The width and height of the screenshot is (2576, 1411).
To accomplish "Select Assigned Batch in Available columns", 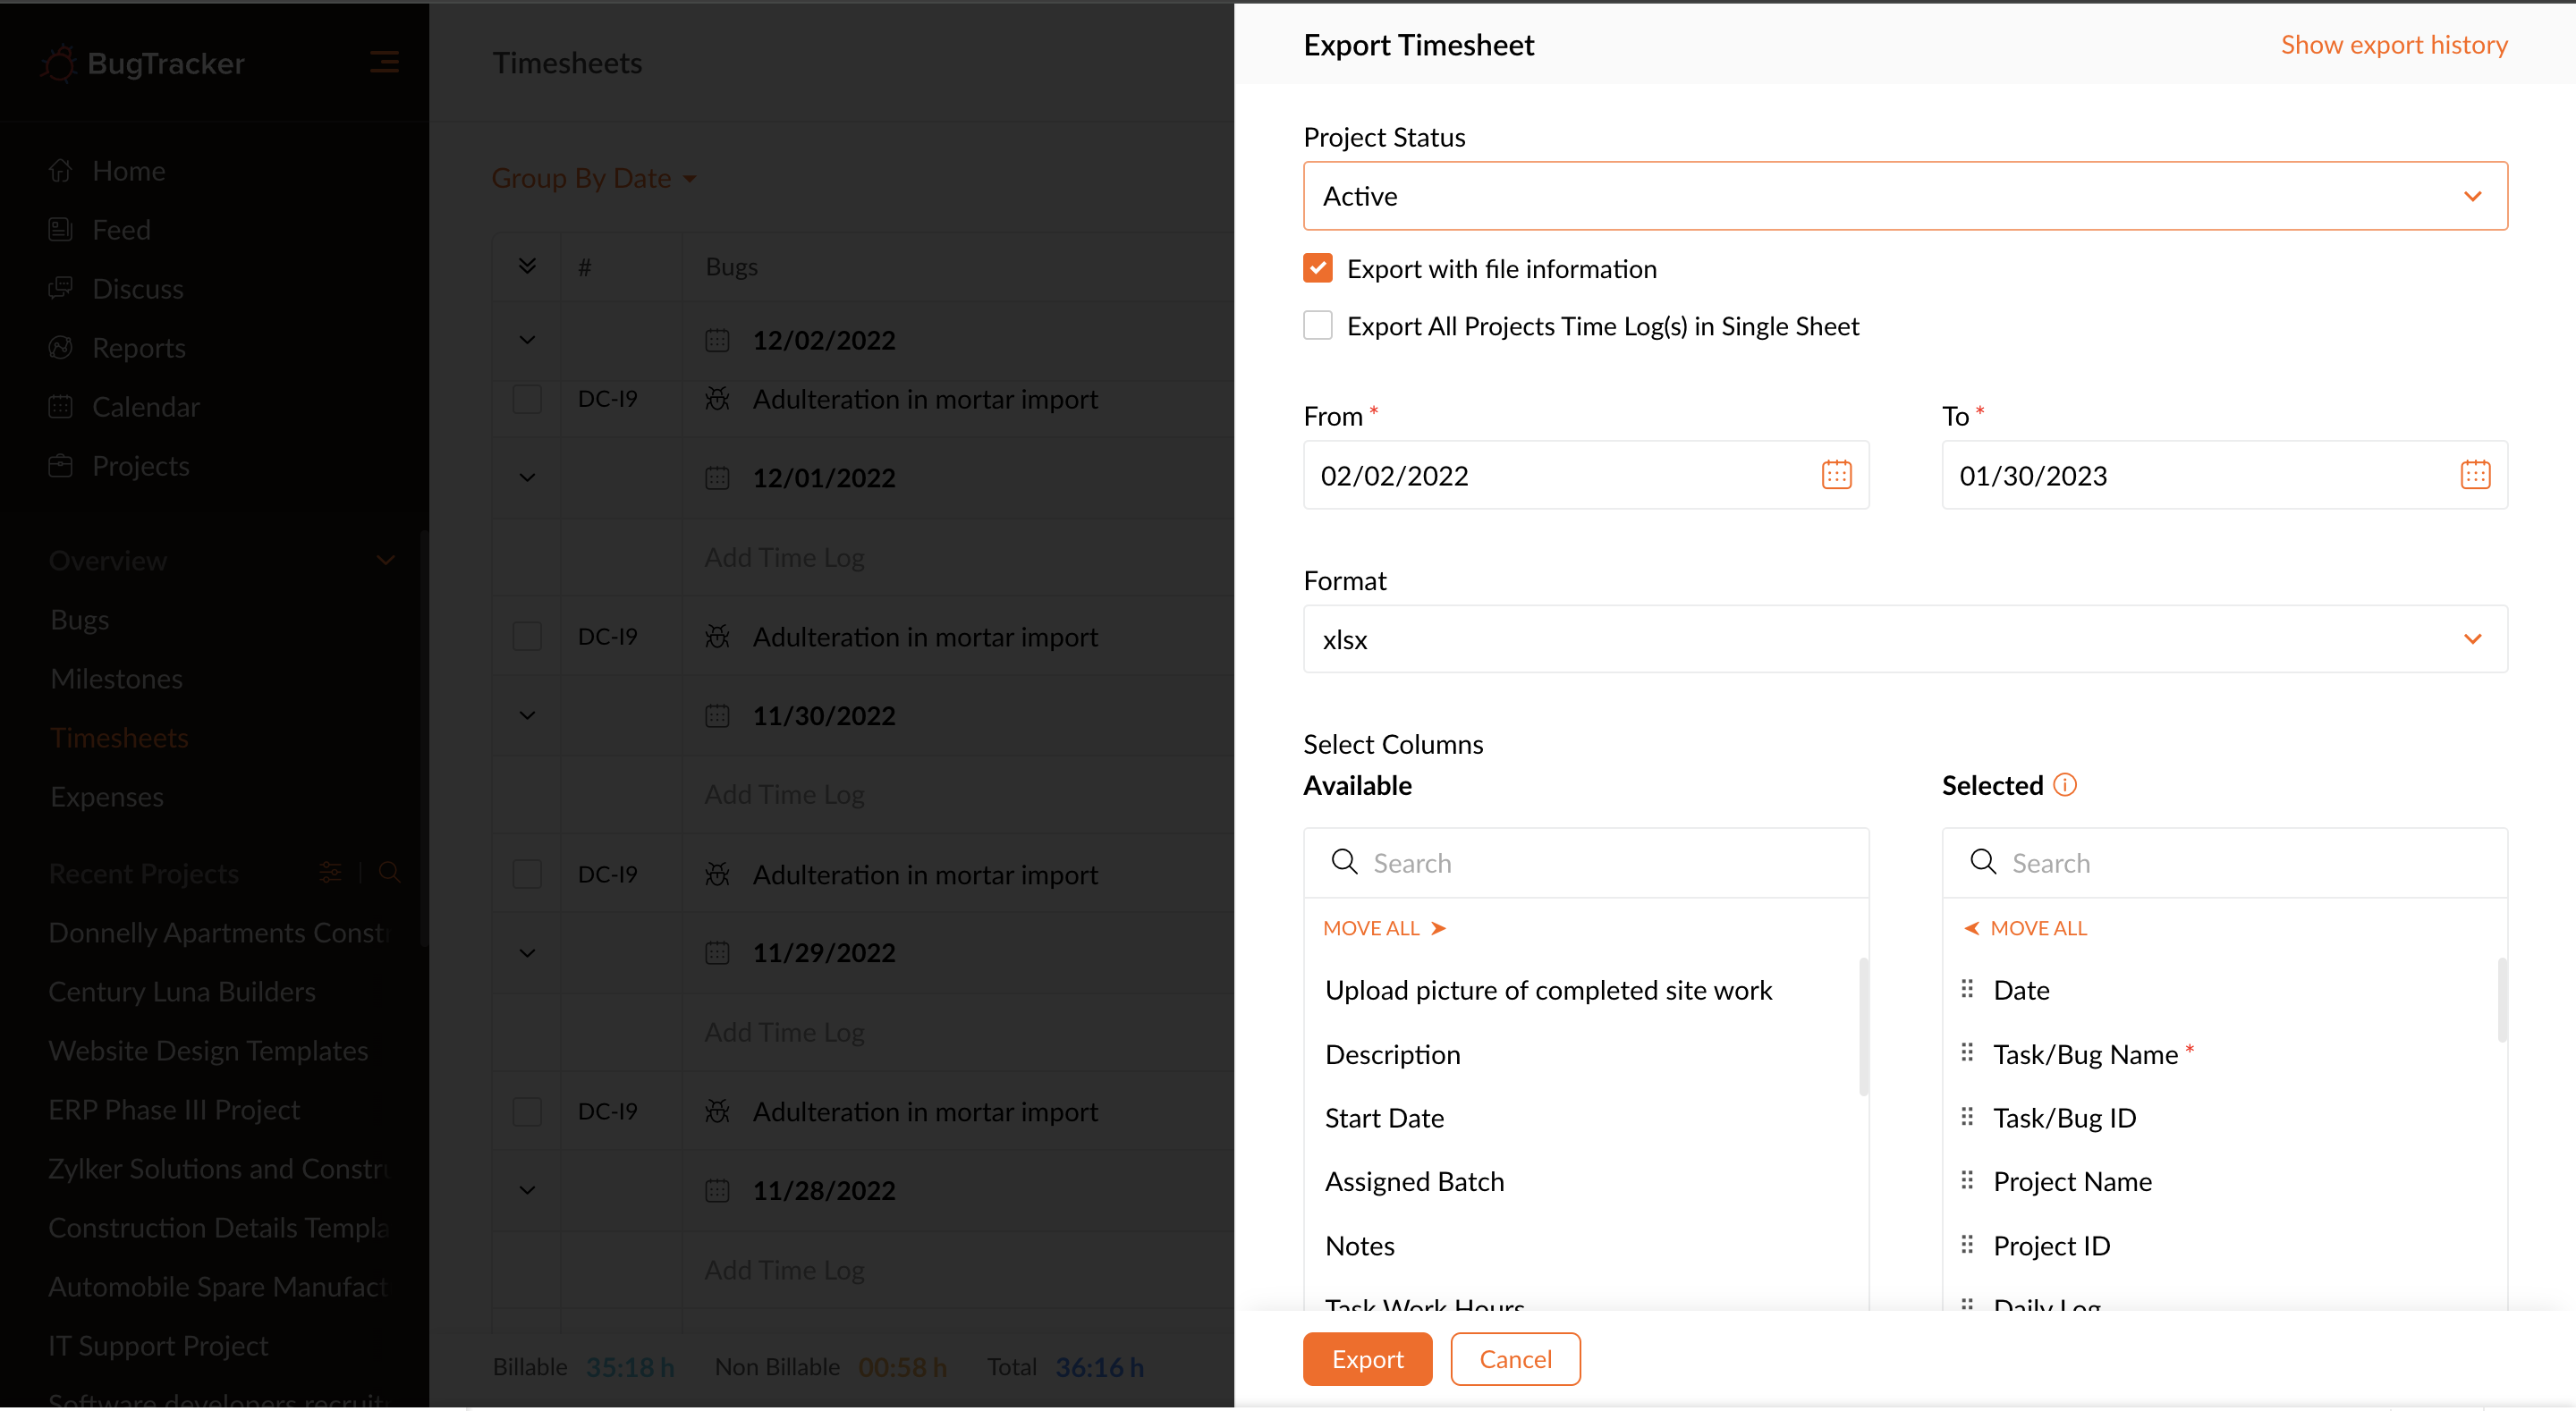I will tap(1414, 1182).
